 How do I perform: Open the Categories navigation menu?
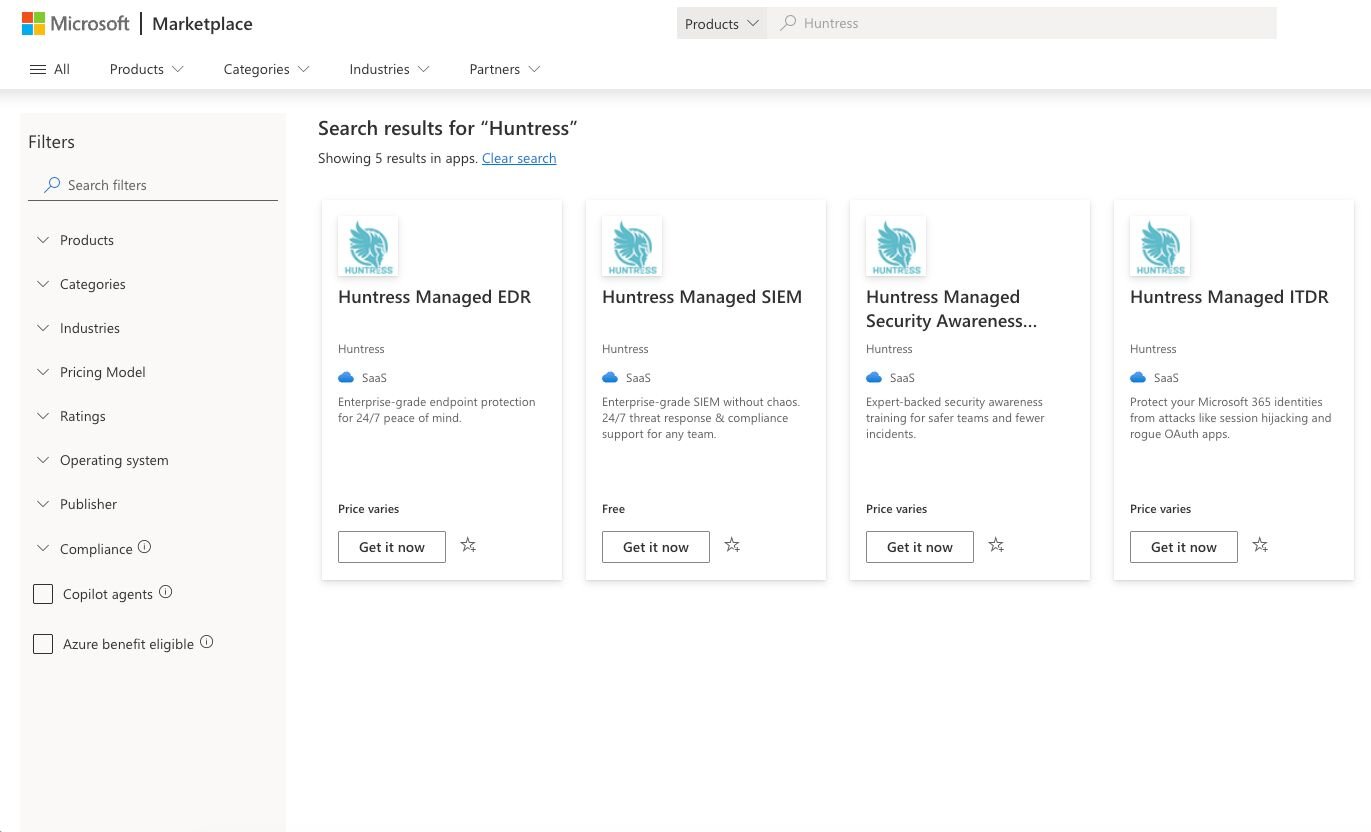(266, 69)
